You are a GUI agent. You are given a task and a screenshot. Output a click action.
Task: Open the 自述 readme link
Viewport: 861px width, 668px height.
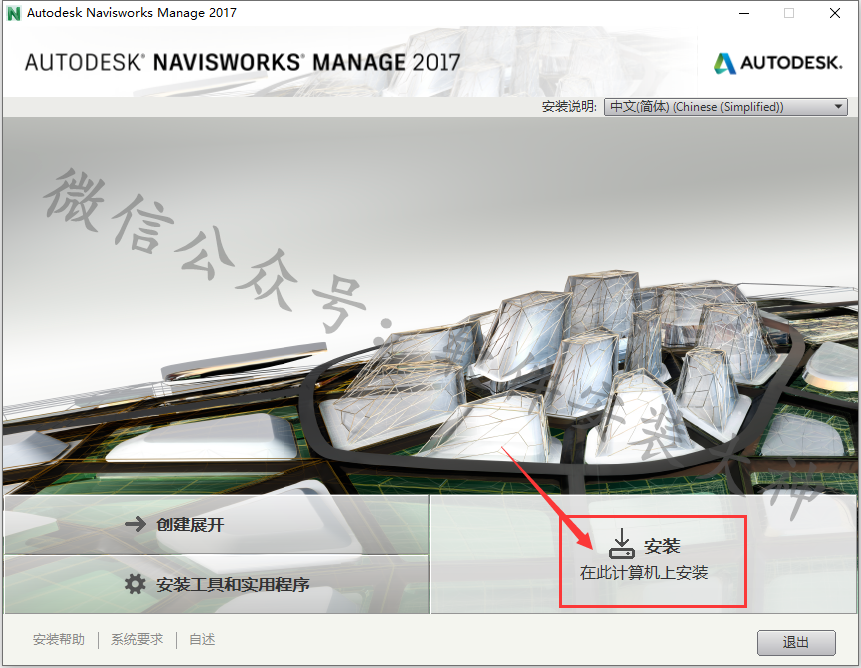[202, 639]
